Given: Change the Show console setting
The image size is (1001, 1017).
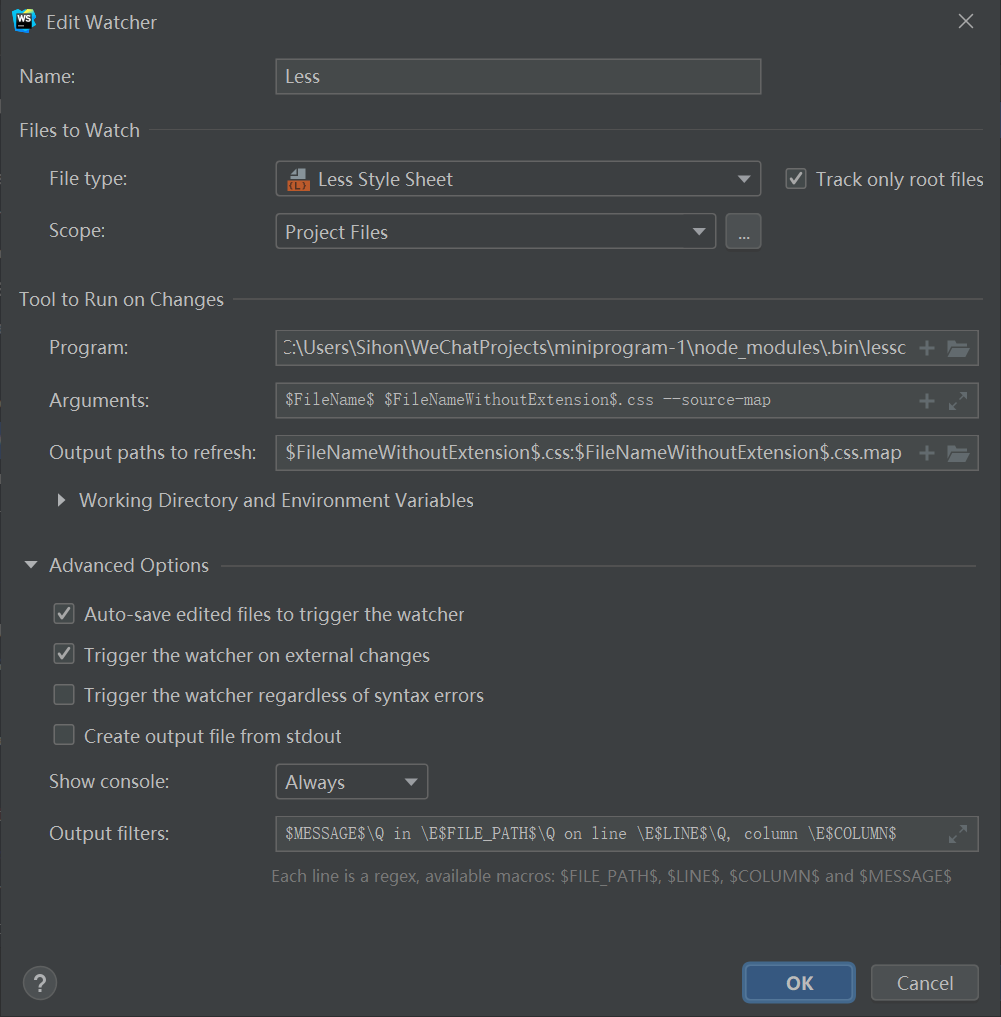Looking at the screenshot, I should pos(351,781).
